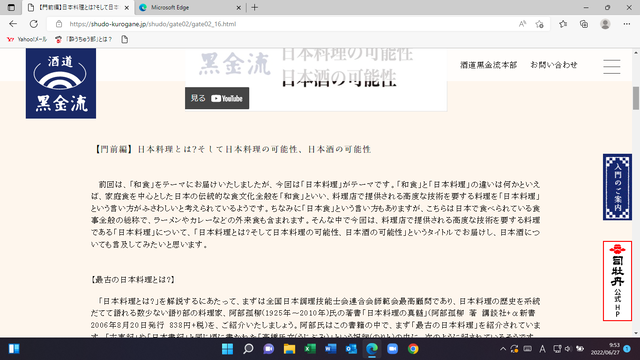Viewport: 640px width, 360px height.
Task: Open the clock showing 2022/06/27
Action: (605, 349)
